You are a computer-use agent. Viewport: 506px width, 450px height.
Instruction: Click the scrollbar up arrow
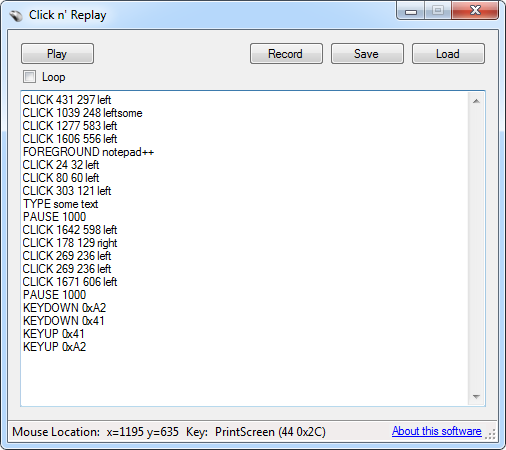476,101
